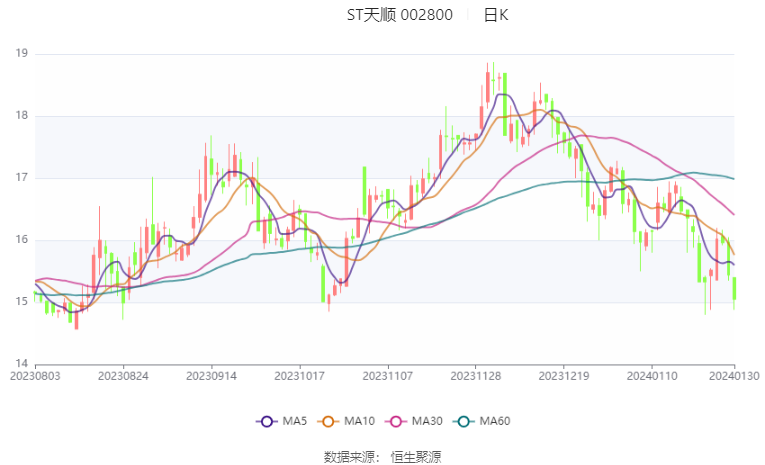Screen dimensions: 765x465
Task: Click the y-axis value 17
Action: point(21,178)
